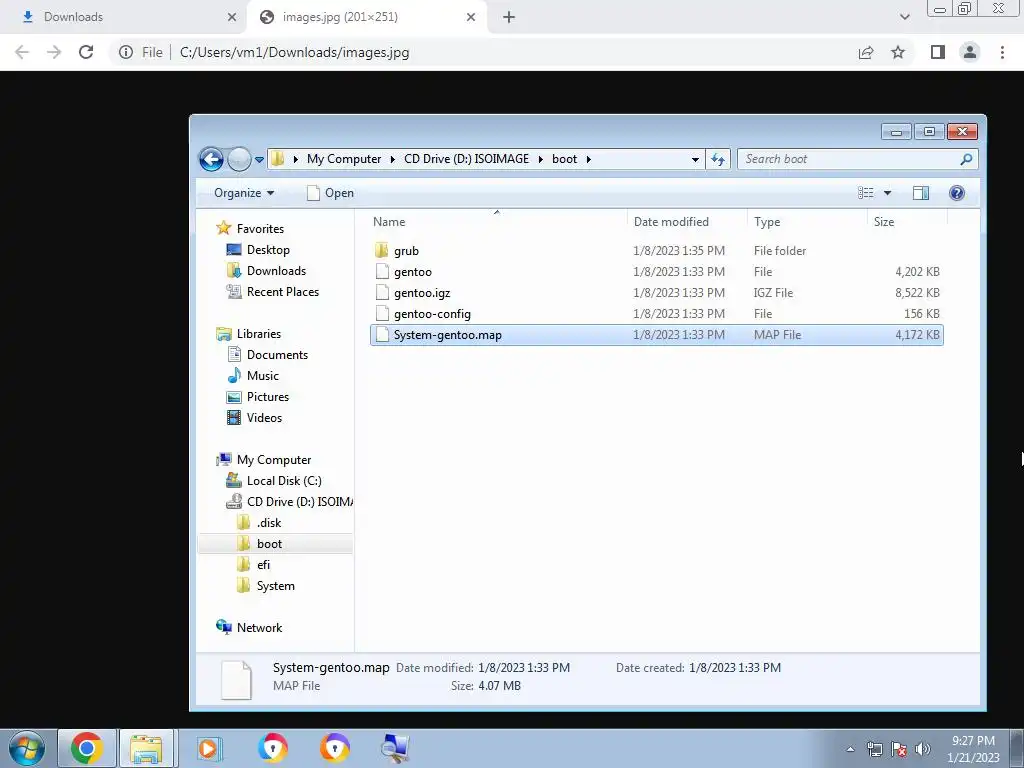Open a new browser tab
This screenshot has height=768, width=1024.
[509, 17]
